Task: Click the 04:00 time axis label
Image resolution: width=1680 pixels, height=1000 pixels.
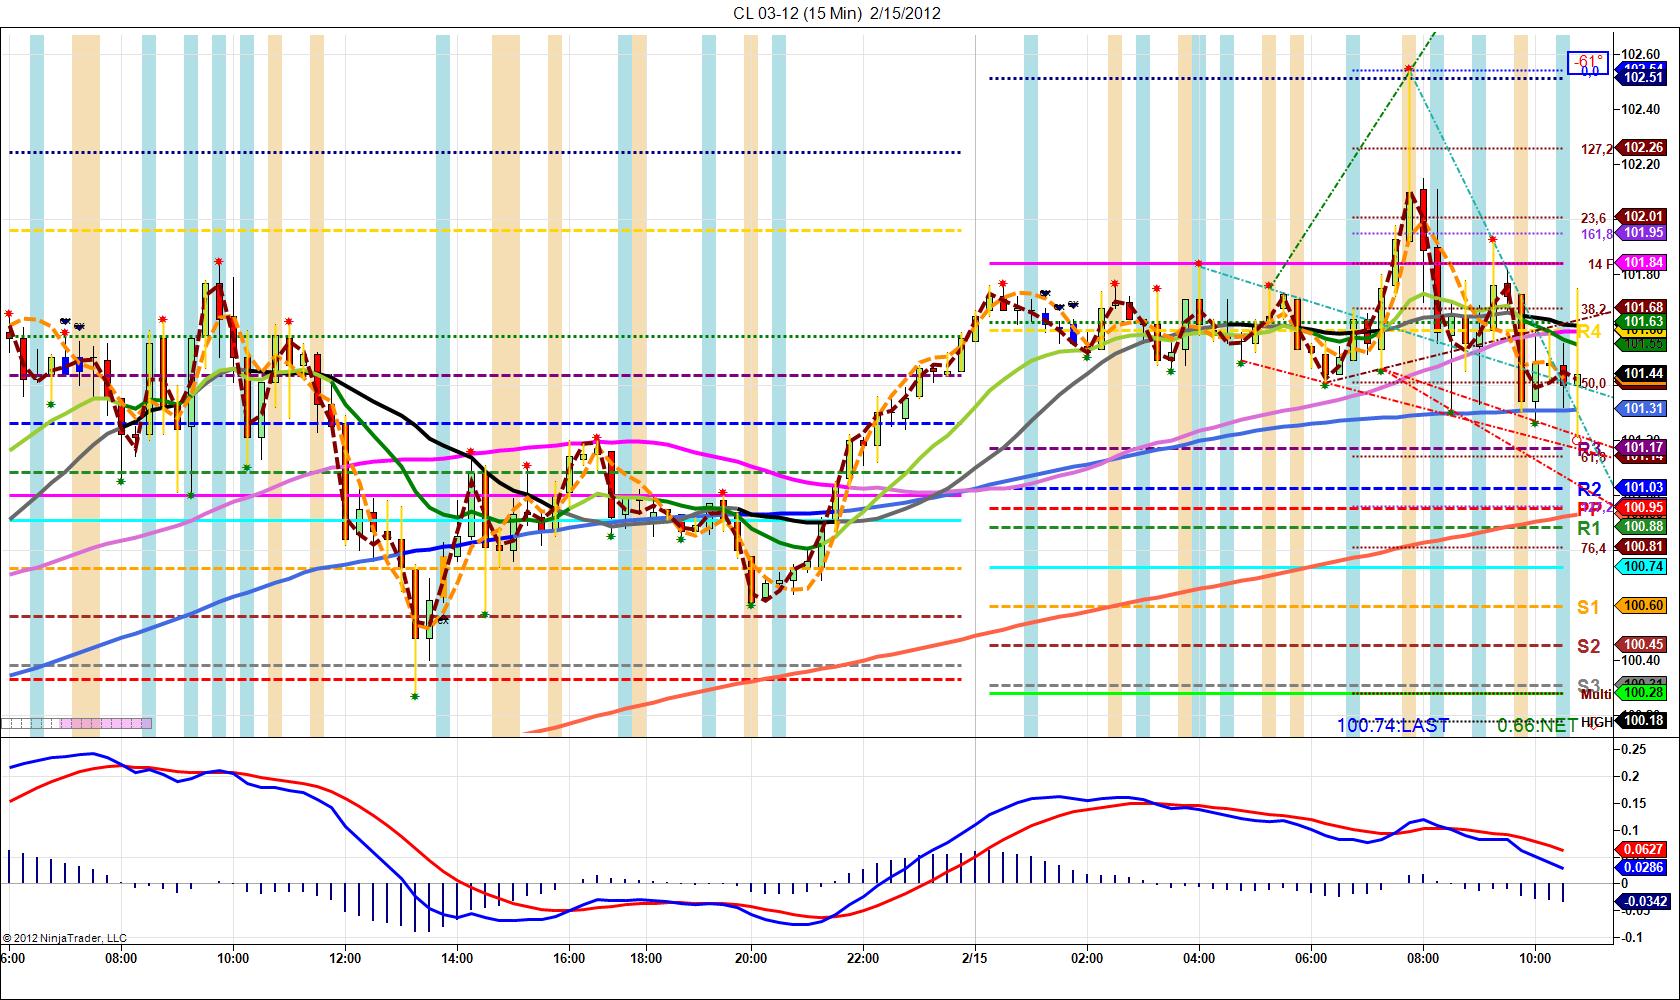Action: tap(1199, 957)
